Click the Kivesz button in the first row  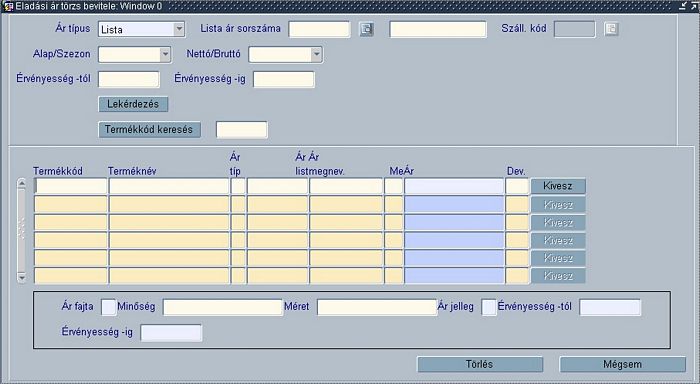[558, 186]
